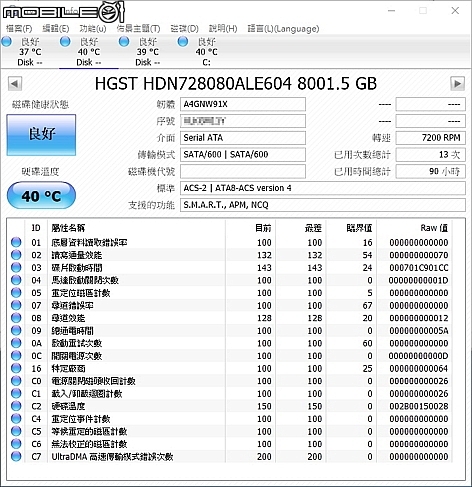This screenshot has width=472, height=487.
Task: Select the first 40 °C Disk status icon
Action: 65,42
